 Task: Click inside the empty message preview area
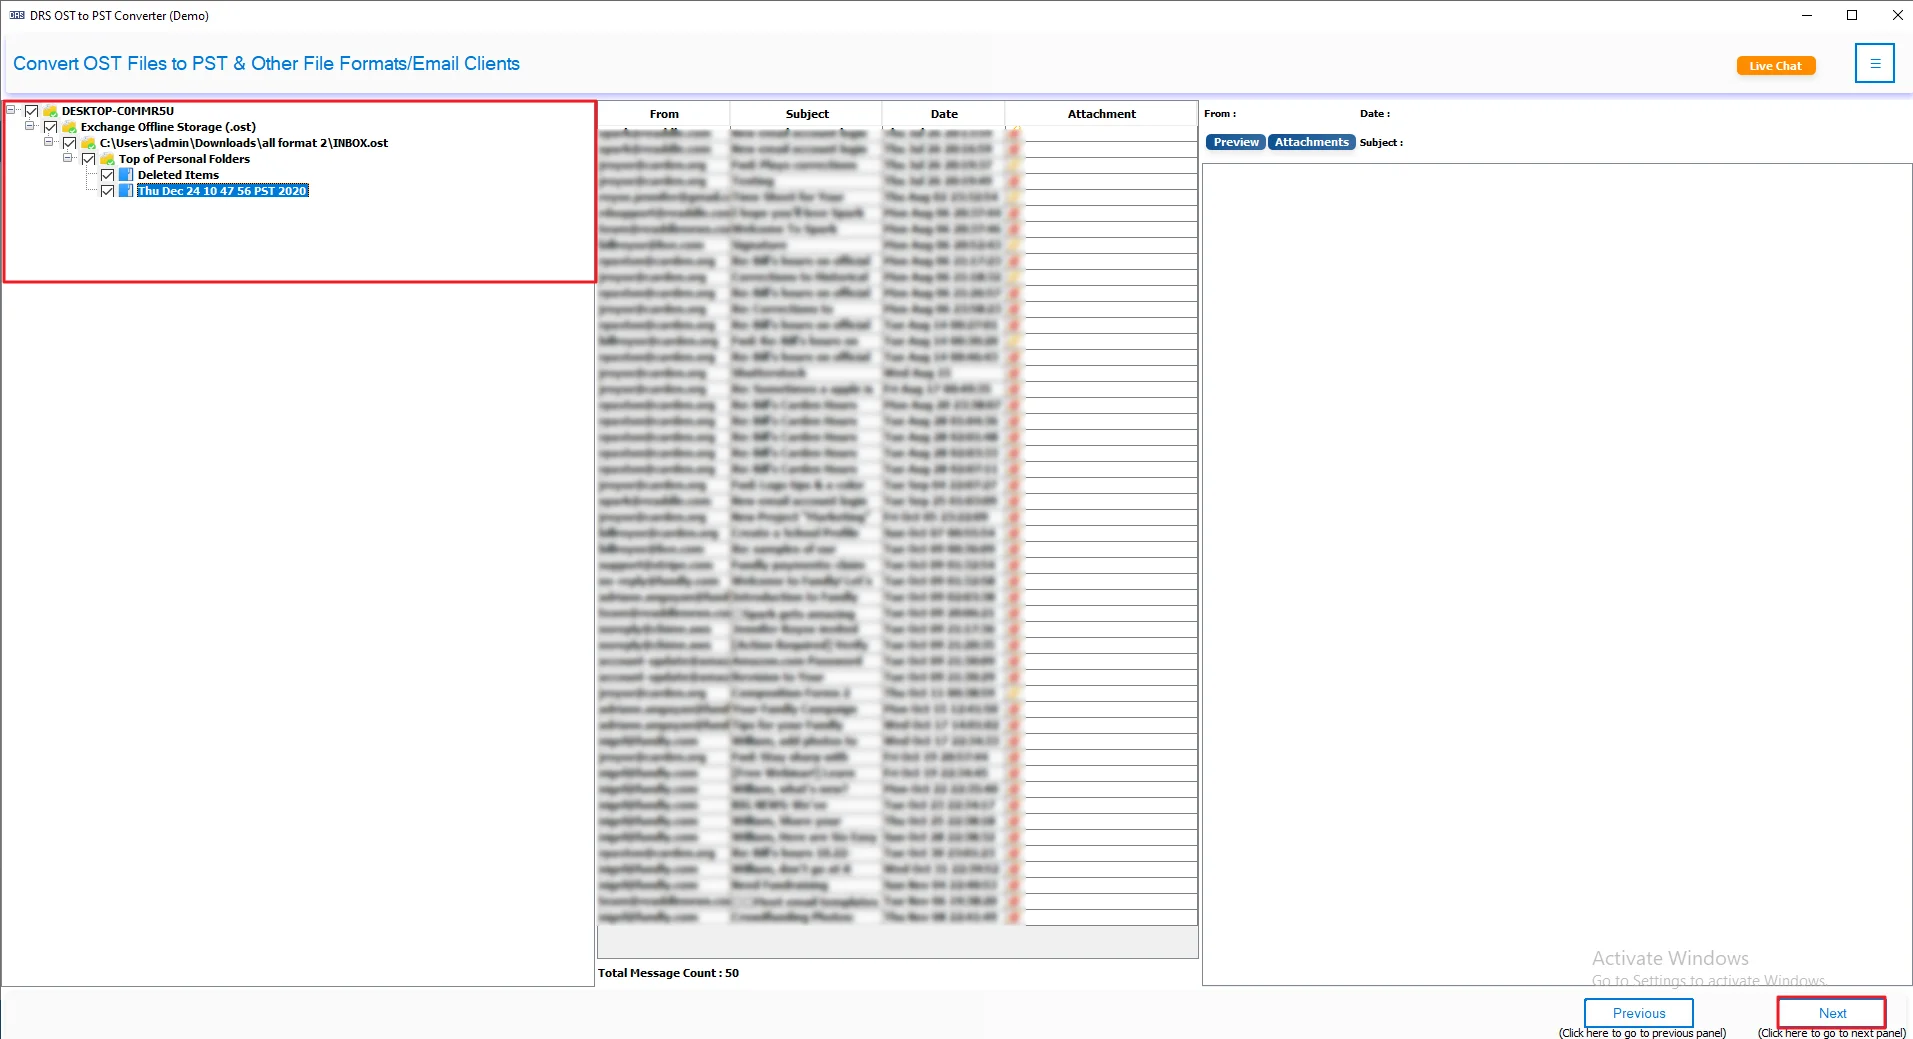pyautogui.click(x=1557, y=574)
